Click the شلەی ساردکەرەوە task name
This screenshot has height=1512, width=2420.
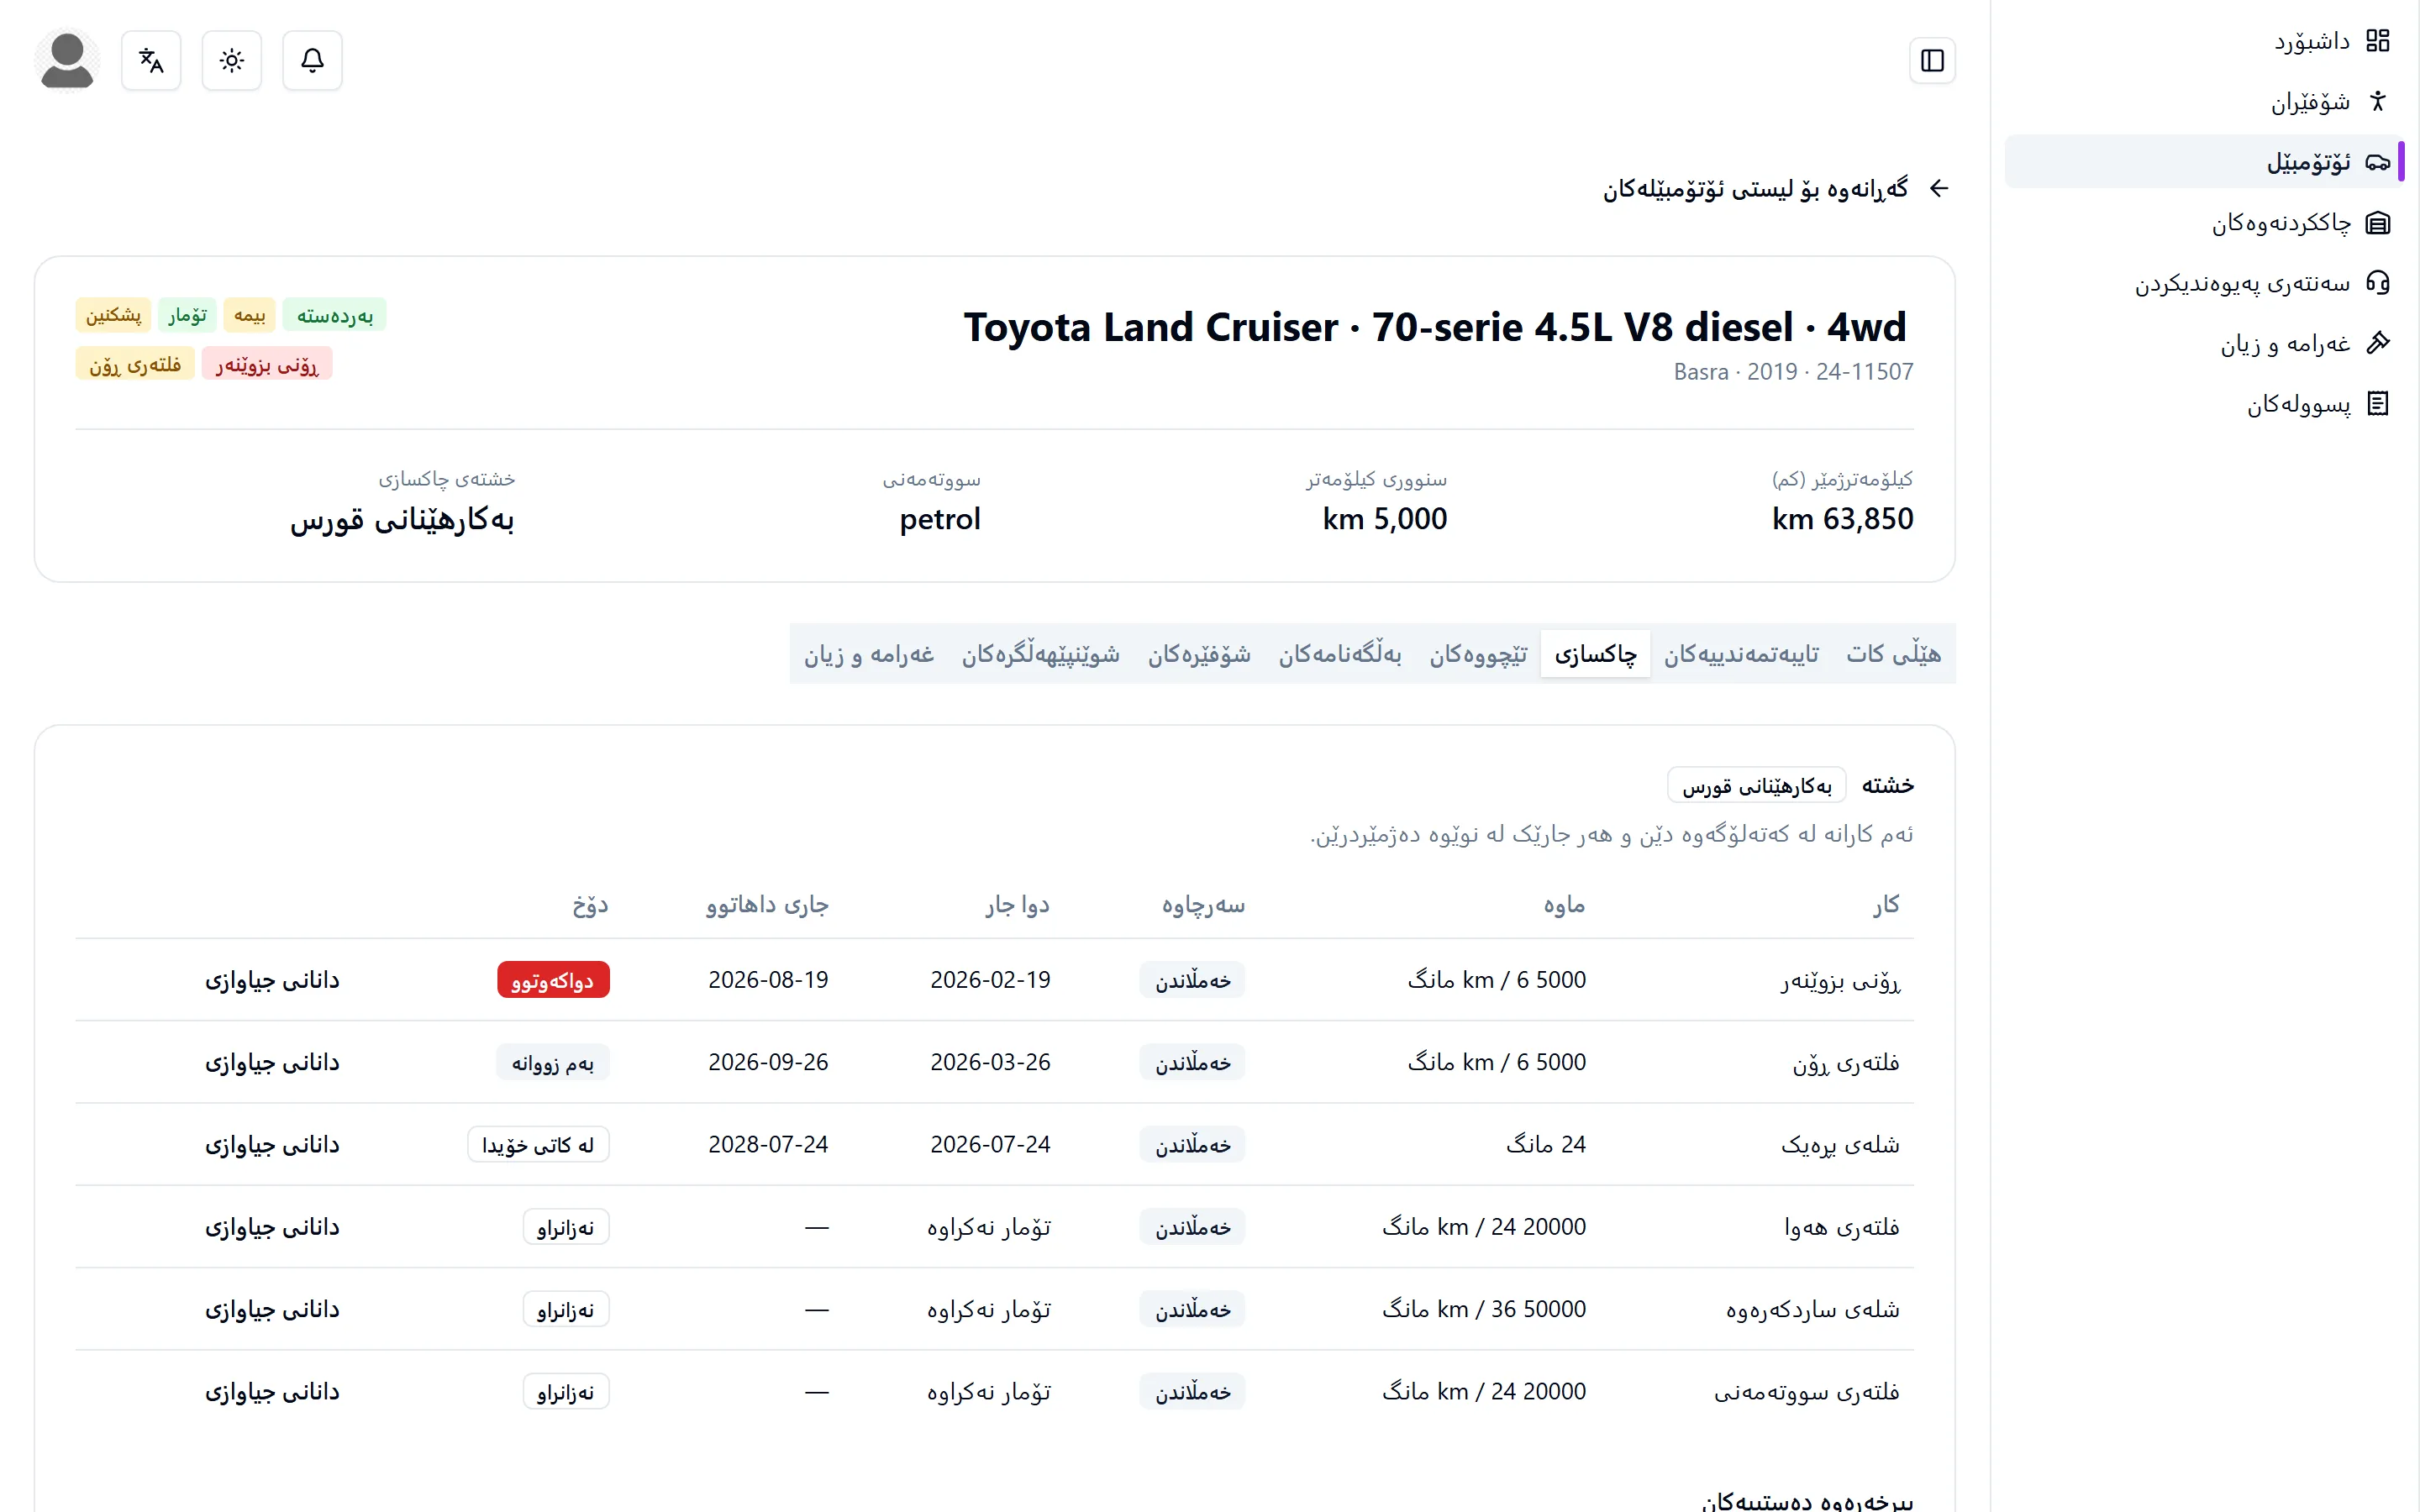point(1813,1310)
